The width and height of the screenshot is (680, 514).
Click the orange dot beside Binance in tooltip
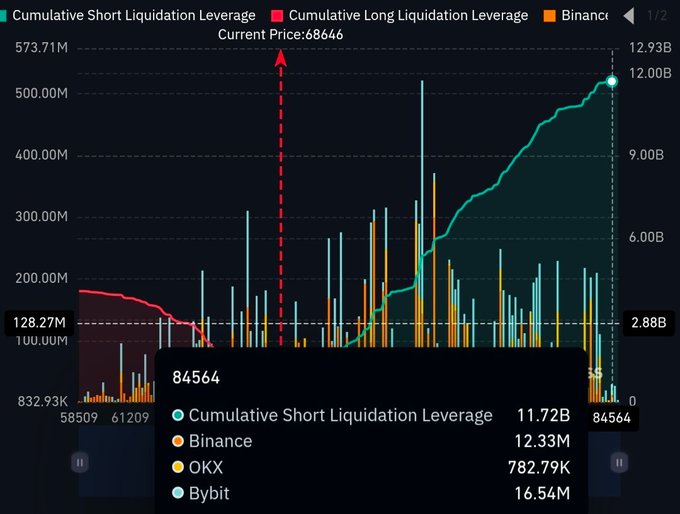point(178,441)
